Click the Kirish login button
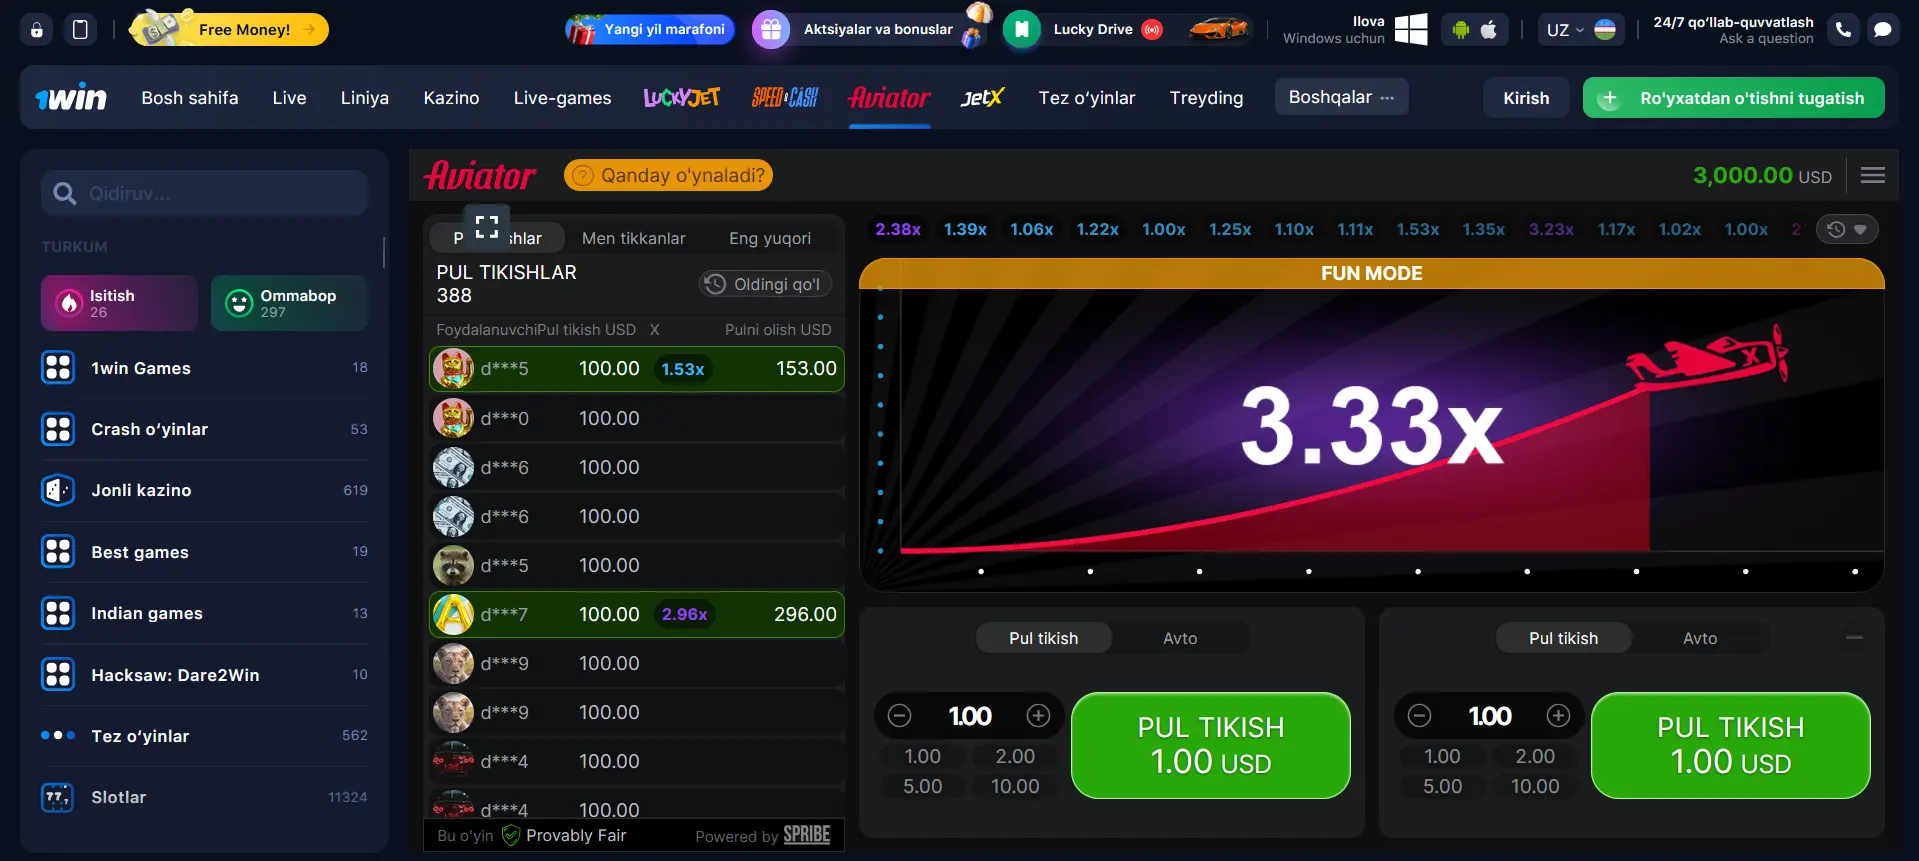Viewport: 1919px width, 861px height. click(1525, 98)
